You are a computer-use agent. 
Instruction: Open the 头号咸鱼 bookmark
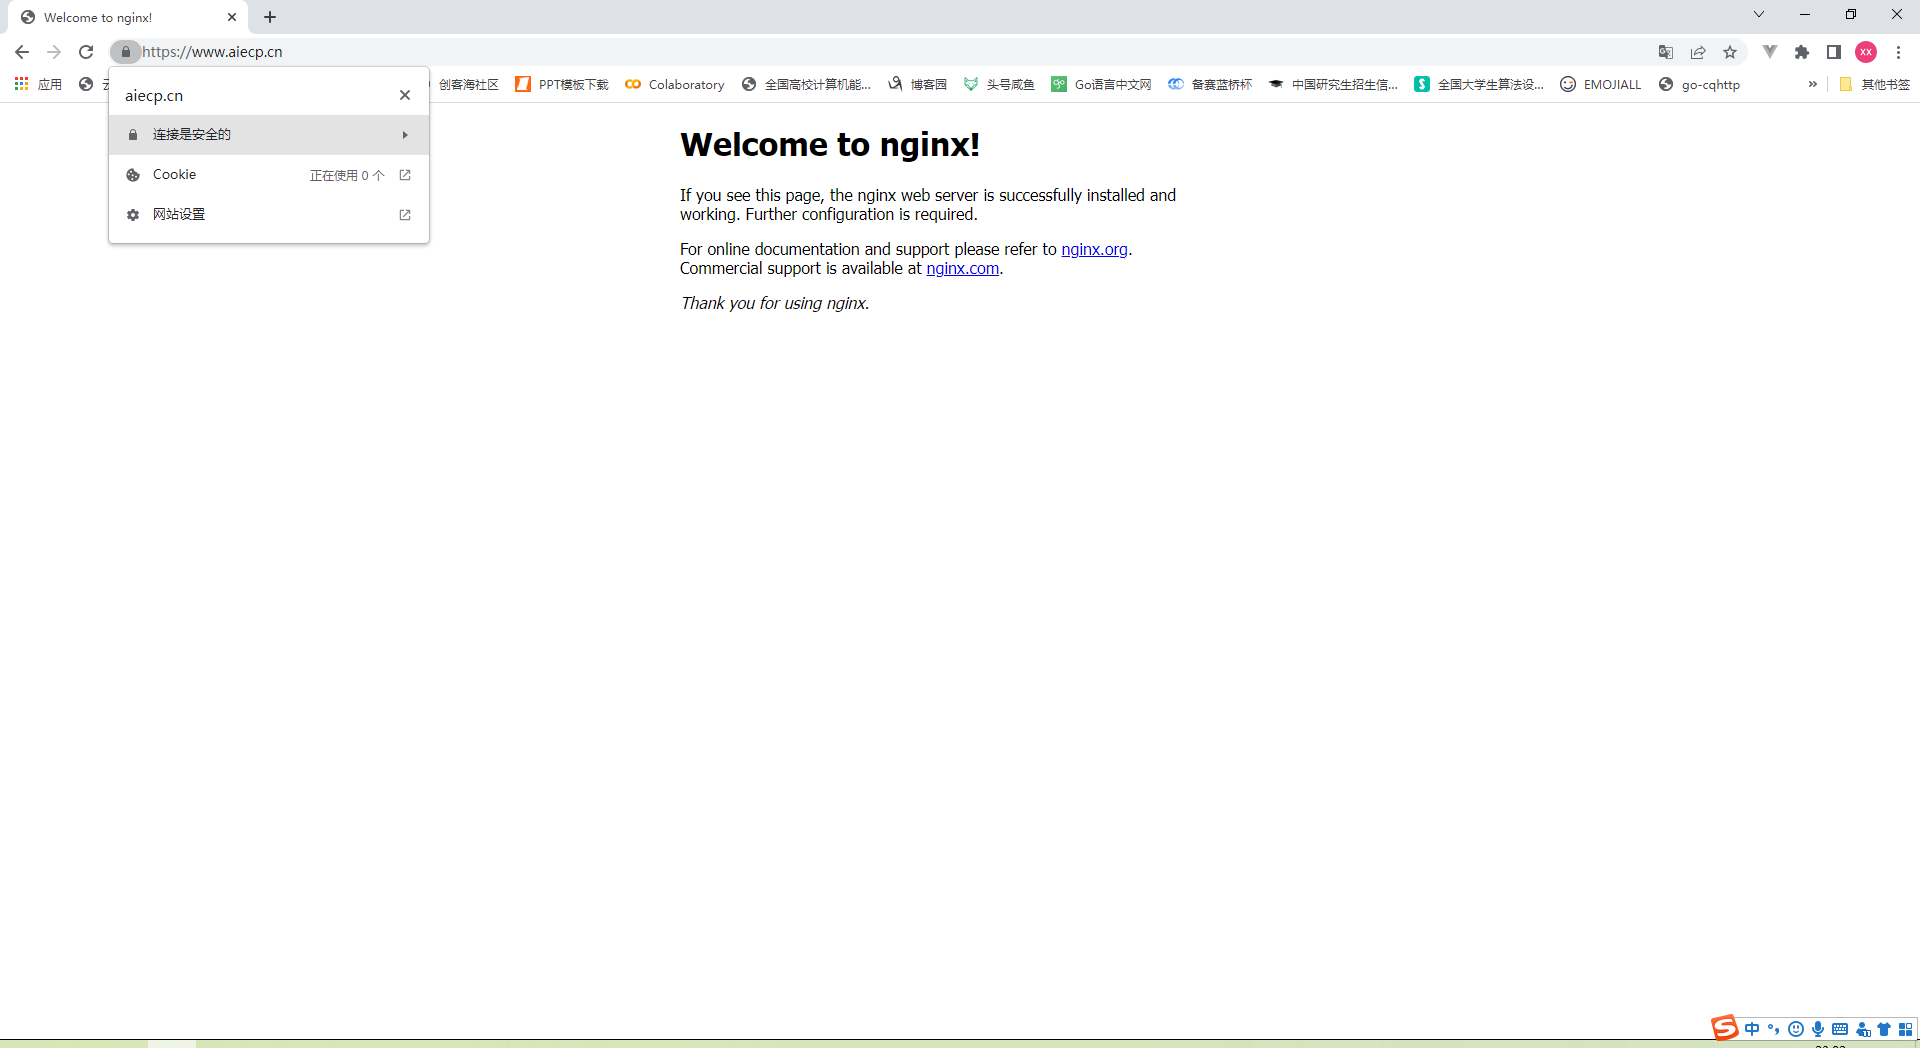[x=999, y=85]
